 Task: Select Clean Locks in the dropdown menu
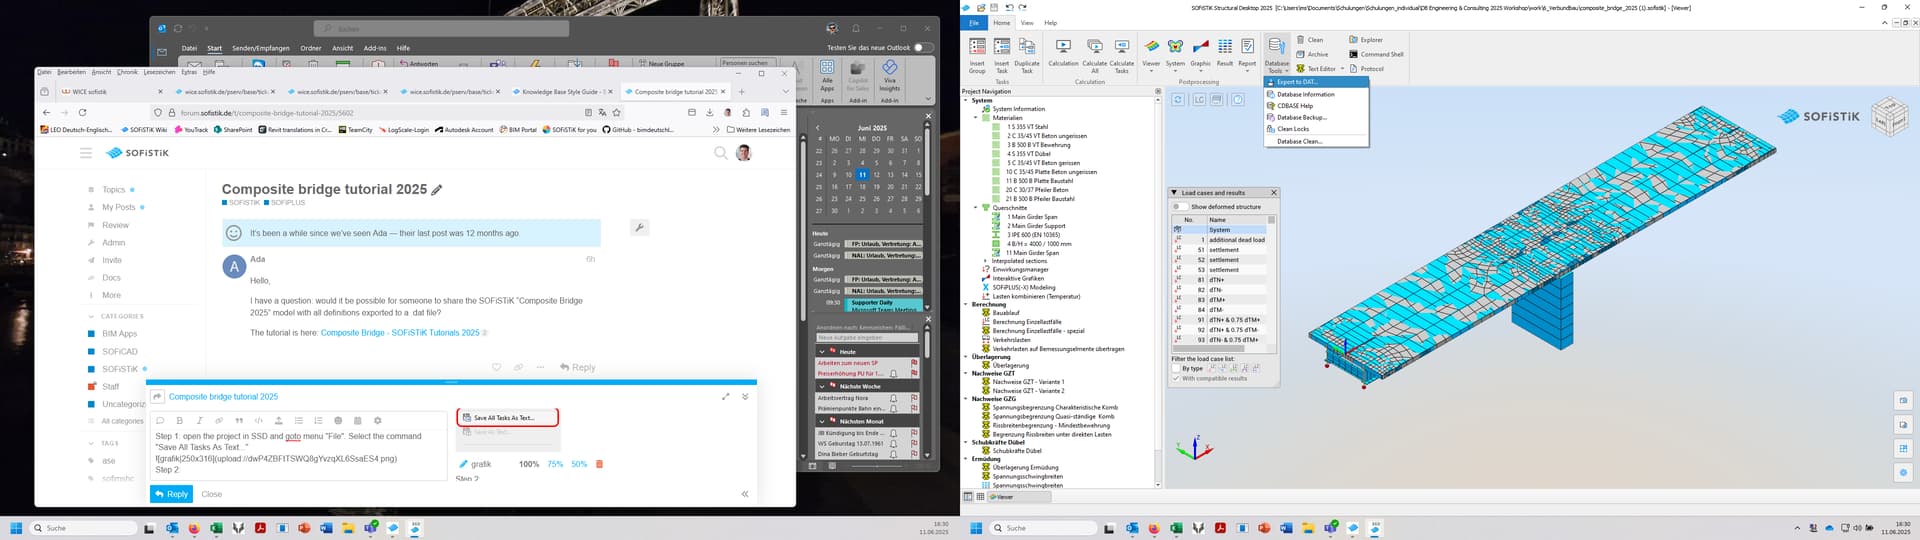point(1315,129)
